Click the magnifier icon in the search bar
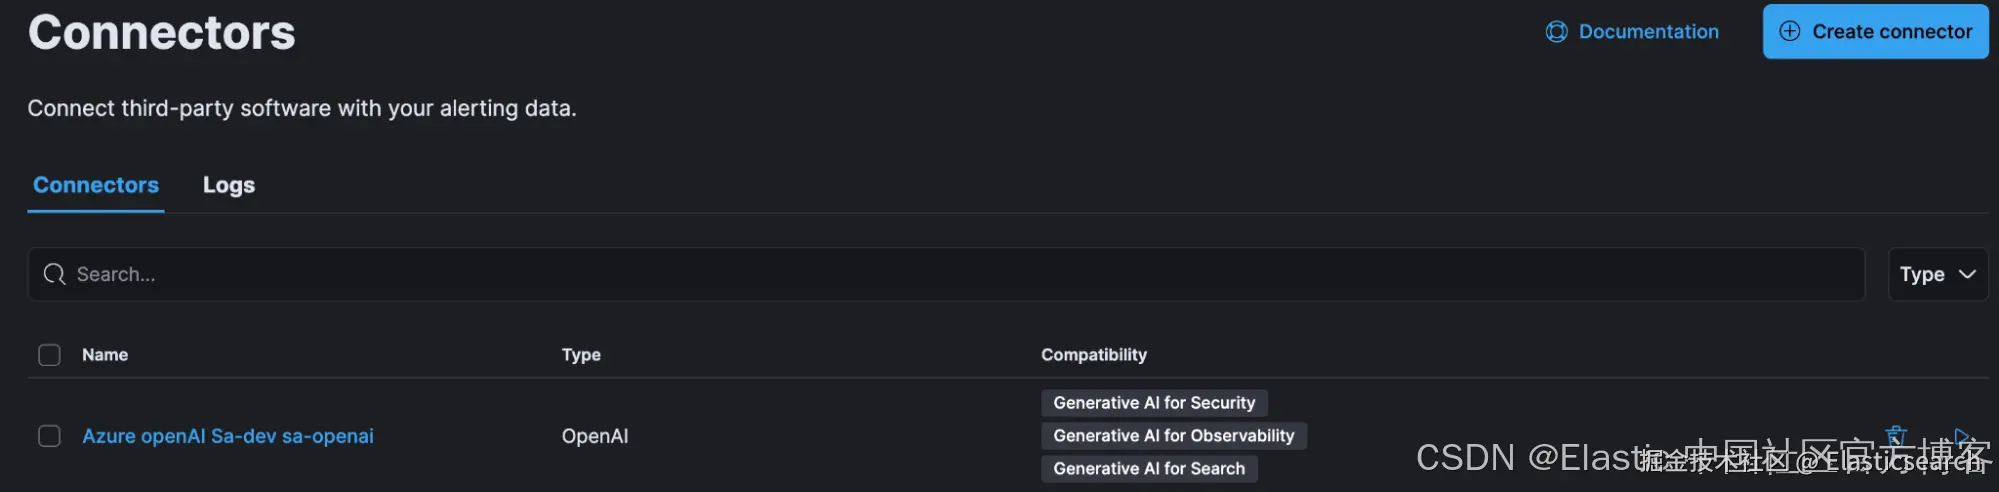The image size is (1999, 492). coord(55,274)
